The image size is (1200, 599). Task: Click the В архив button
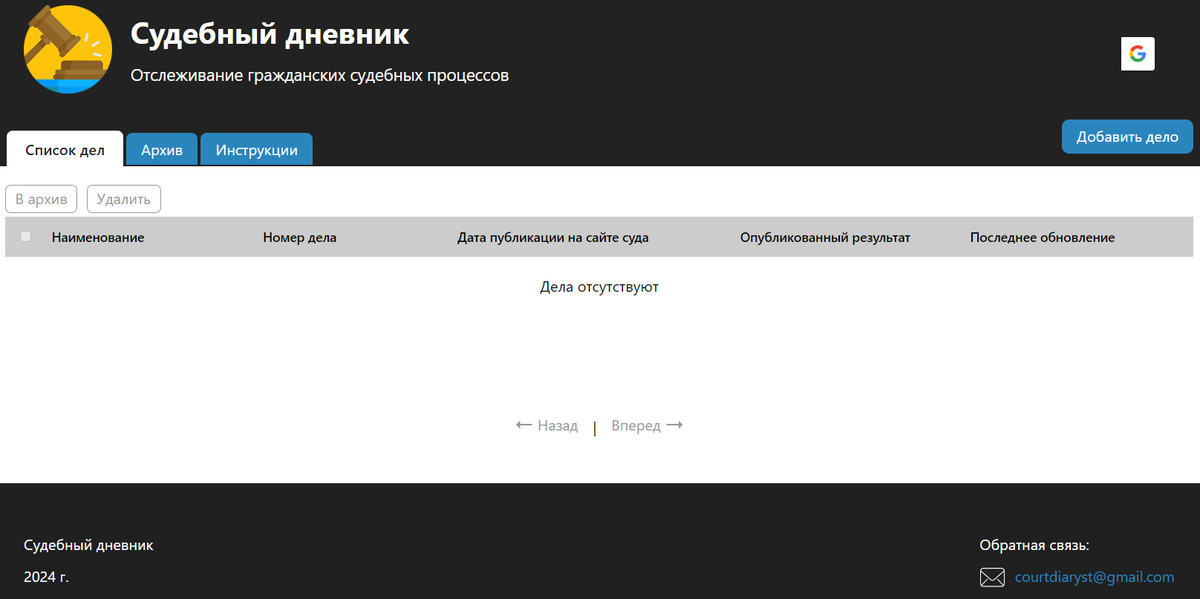[x=41, y=199]
